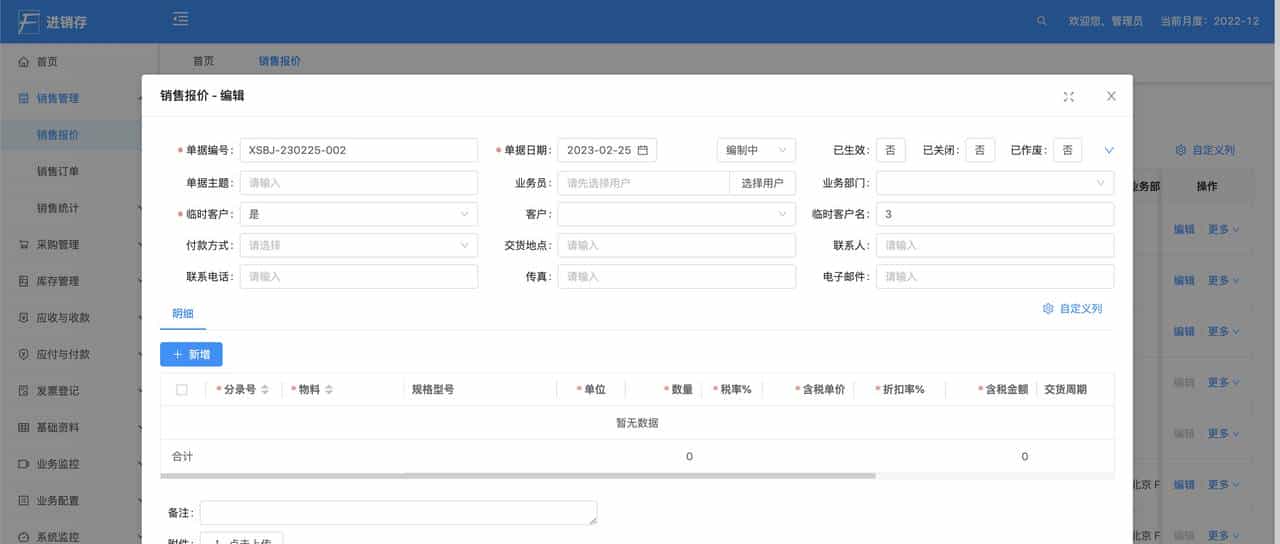1280x544 pixels.
Task: Click the 明细 table horizontal scrollbar
Action: point(518,475)
